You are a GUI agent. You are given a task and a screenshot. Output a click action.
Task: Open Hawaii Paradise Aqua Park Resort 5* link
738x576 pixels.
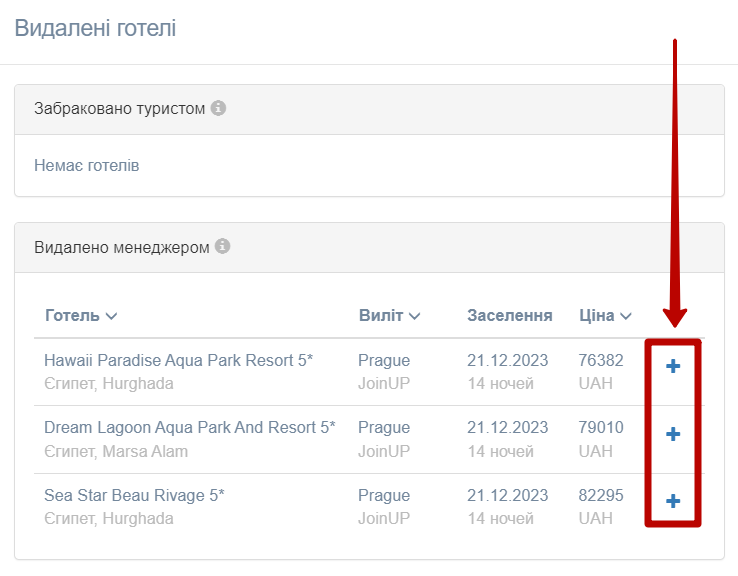[178, 360]
